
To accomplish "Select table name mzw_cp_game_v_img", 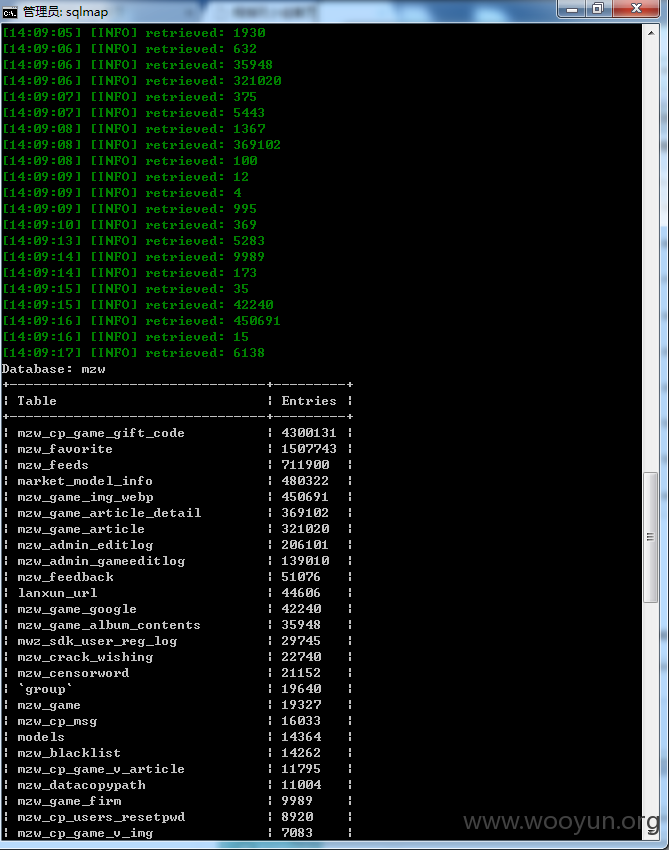I will (85, 833).
